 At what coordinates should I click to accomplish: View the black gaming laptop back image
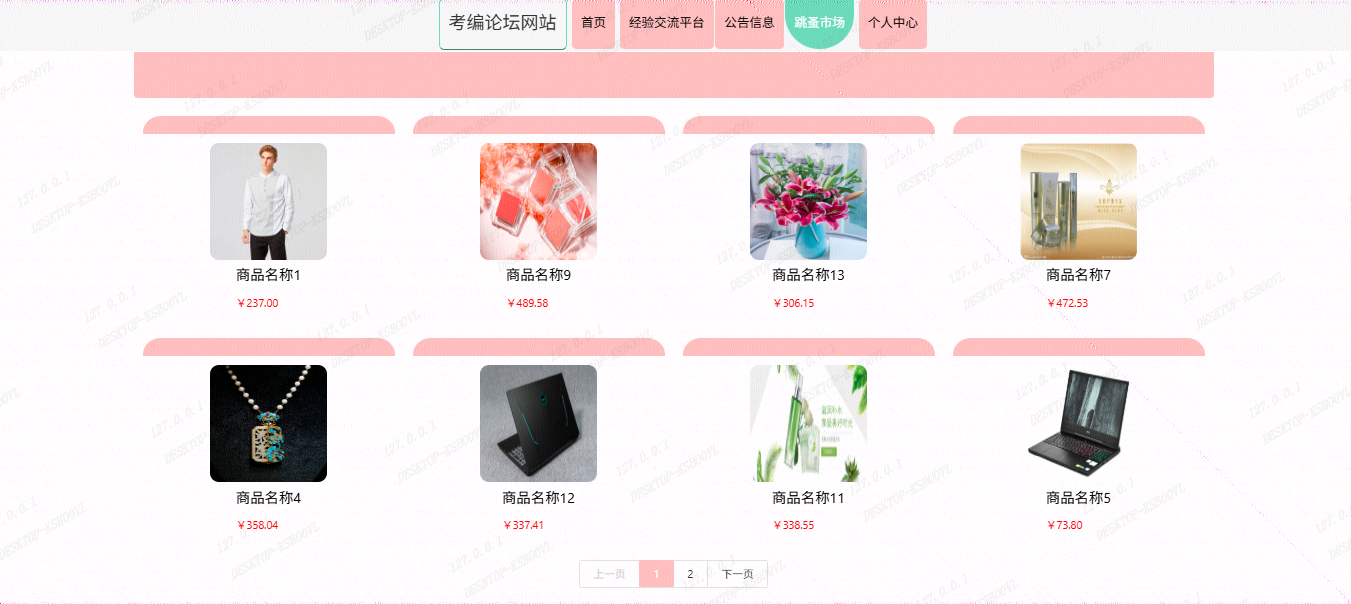(x=538, y=423)
